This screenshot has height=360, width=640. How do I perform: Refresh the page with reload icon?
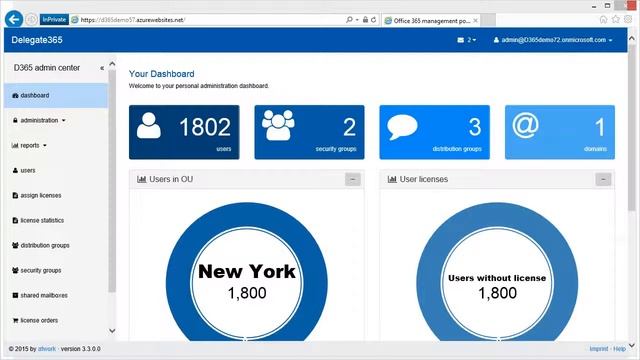(373, 20)
